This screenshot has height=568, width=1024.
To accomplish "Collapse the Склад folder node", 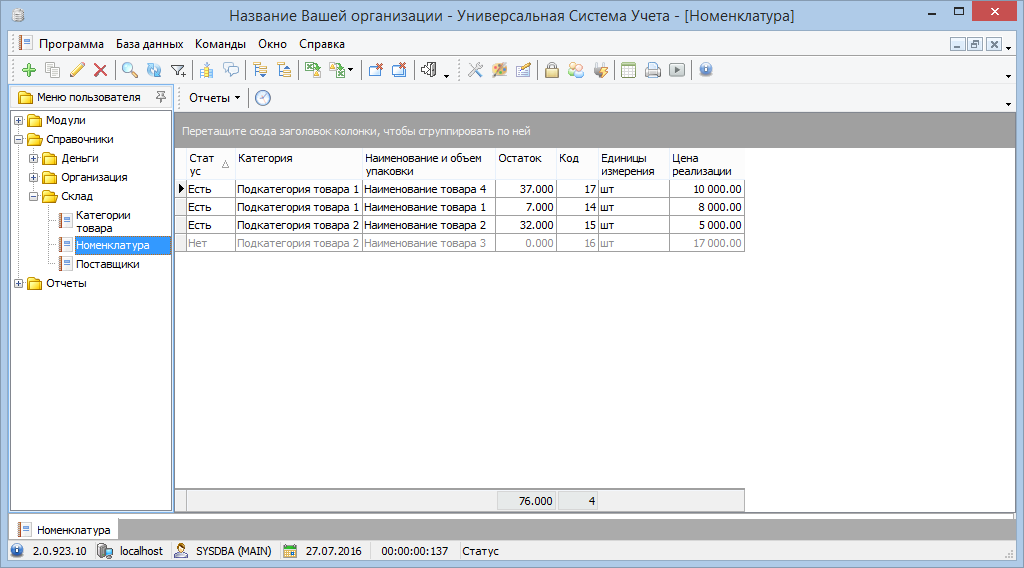I will coord(33,197).
